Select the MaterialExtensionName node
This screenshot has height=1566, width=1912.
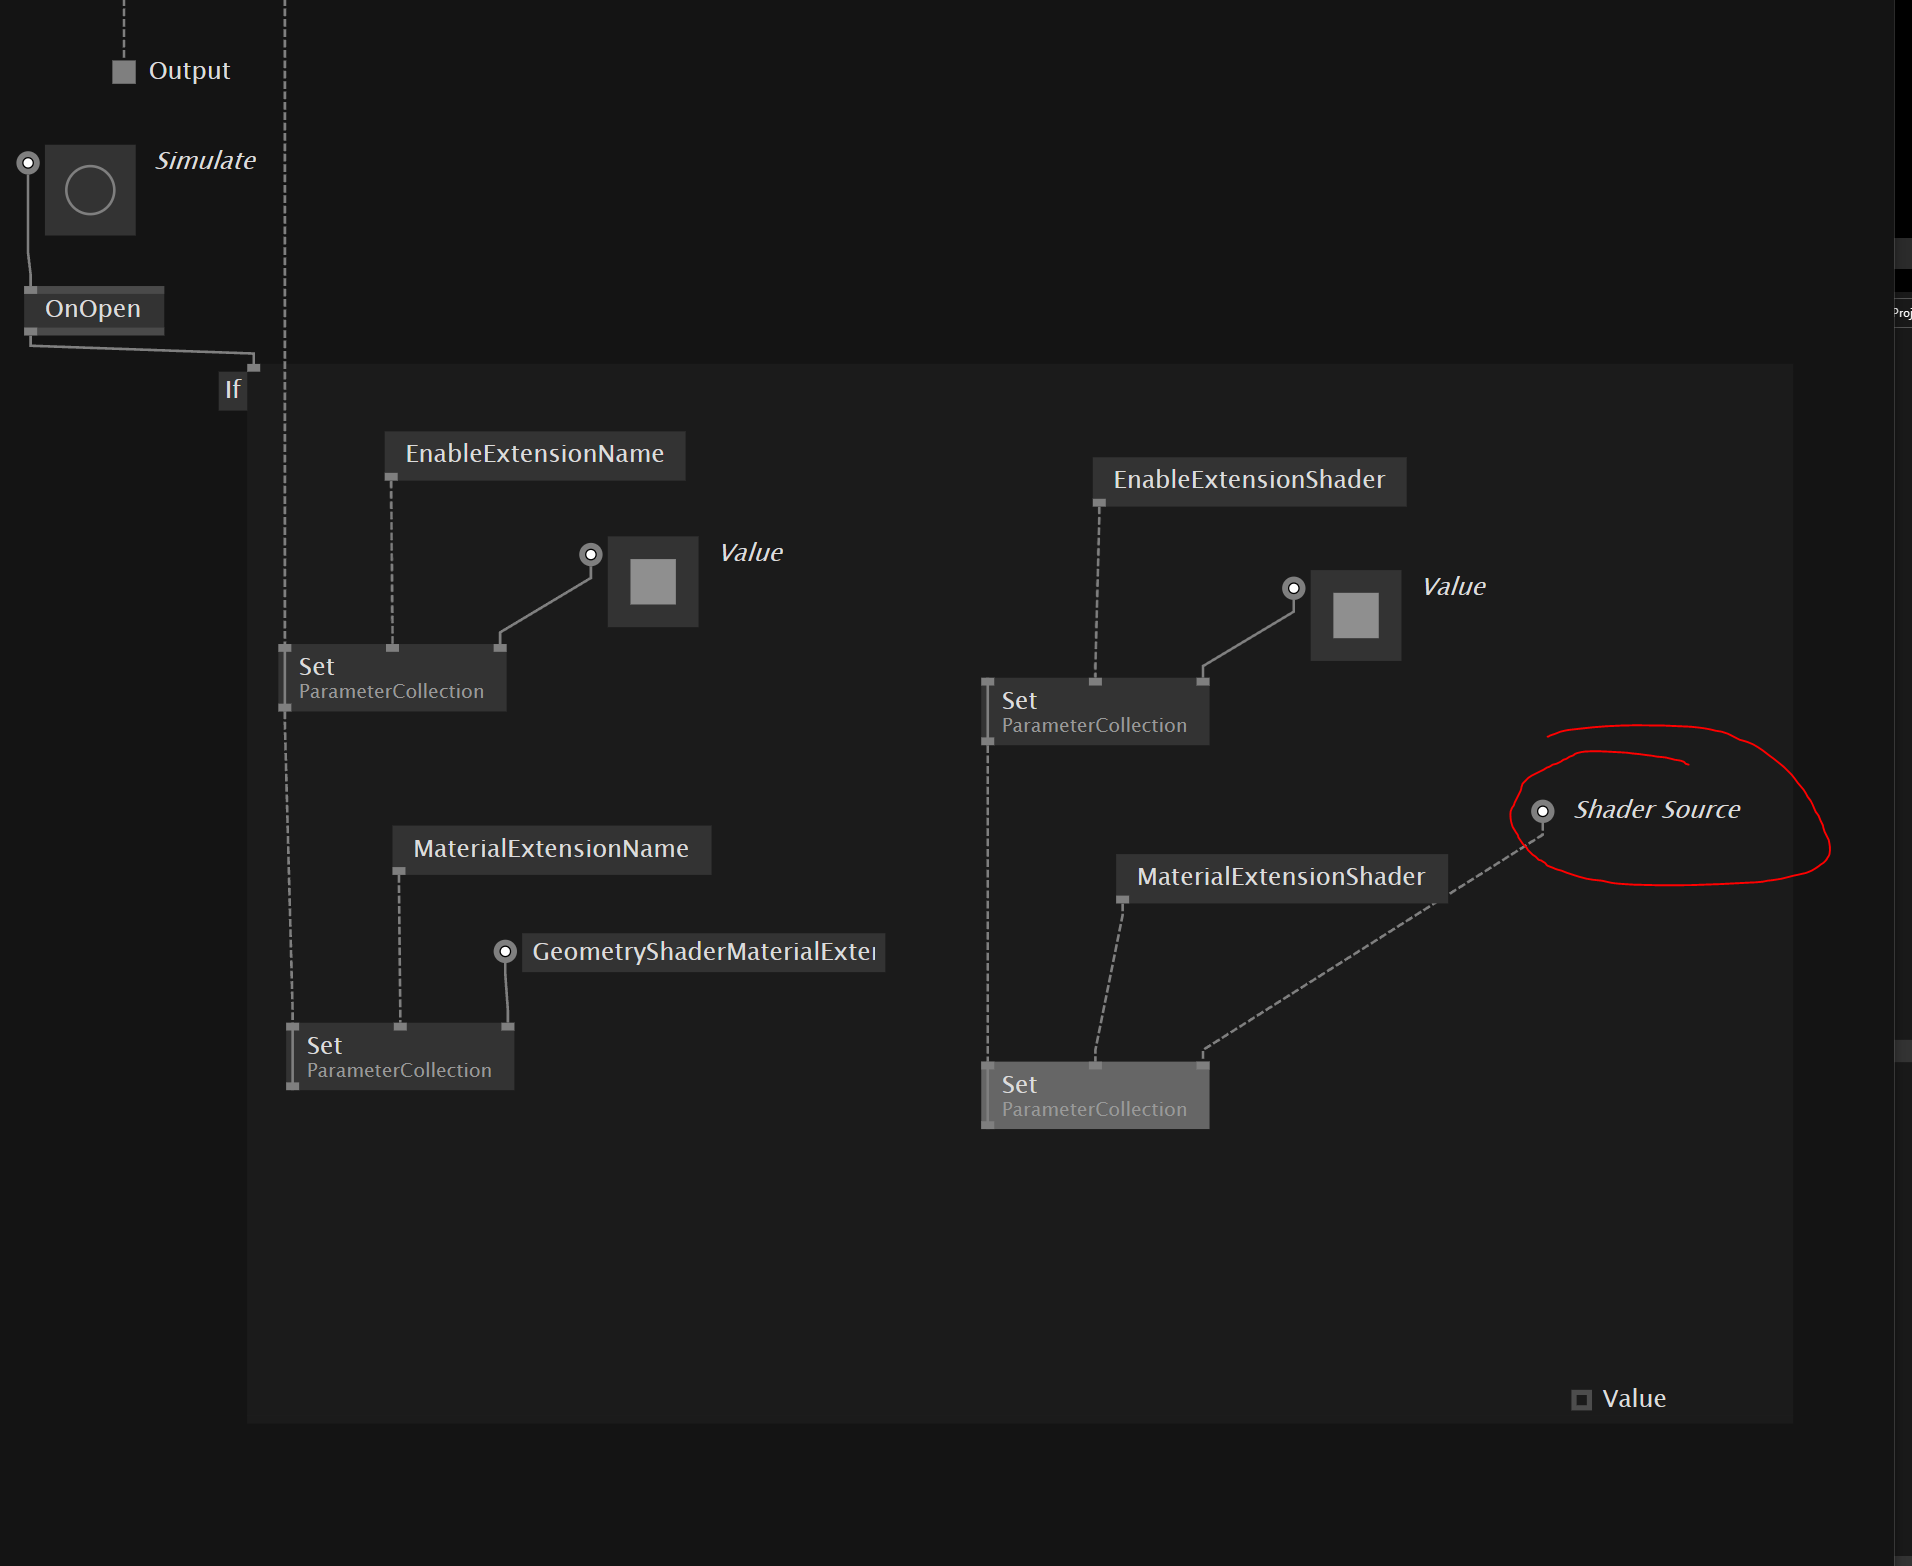click(x=551, y=849)
